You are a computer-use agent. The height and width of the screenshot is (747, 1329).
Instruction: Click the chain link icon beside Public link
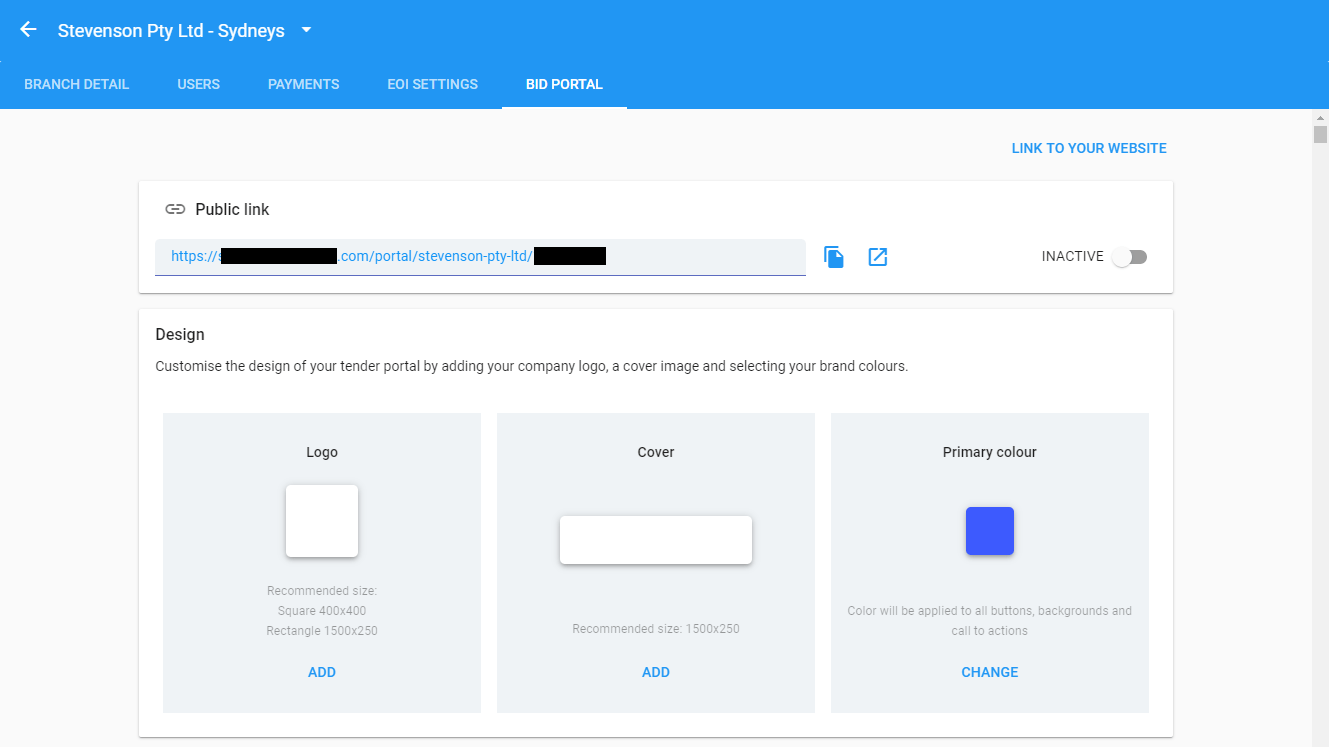pos(175,209)
